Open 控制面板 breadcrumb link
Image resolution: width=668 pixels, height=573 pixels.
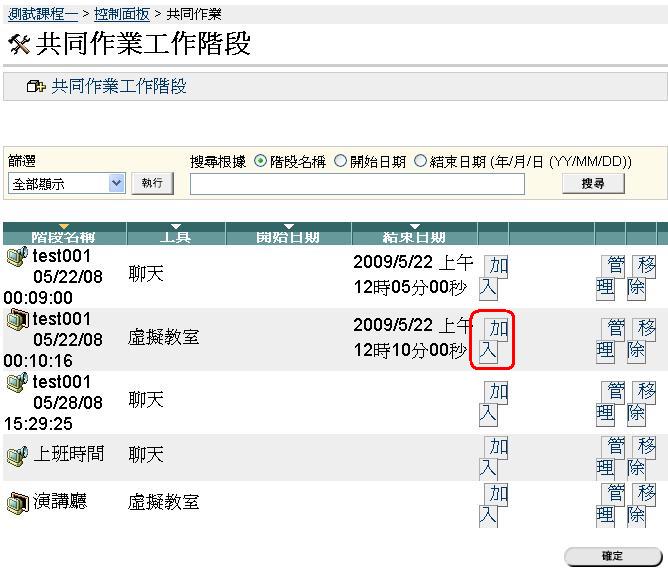121,14
